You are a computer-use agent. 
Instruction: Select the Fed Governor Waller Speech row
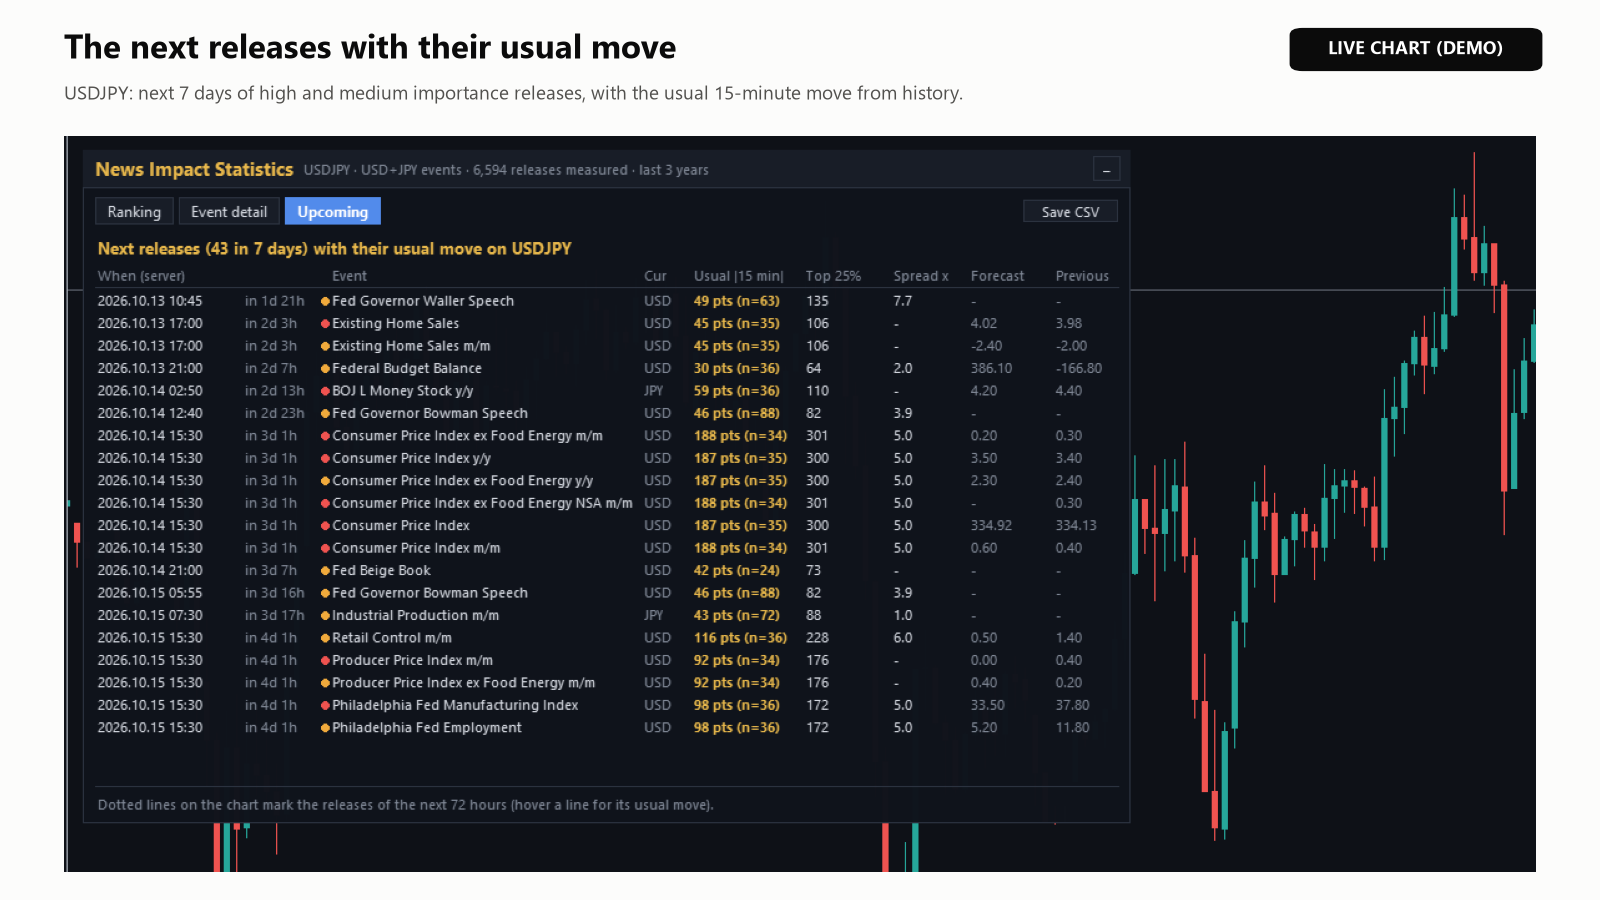(607, 301)
